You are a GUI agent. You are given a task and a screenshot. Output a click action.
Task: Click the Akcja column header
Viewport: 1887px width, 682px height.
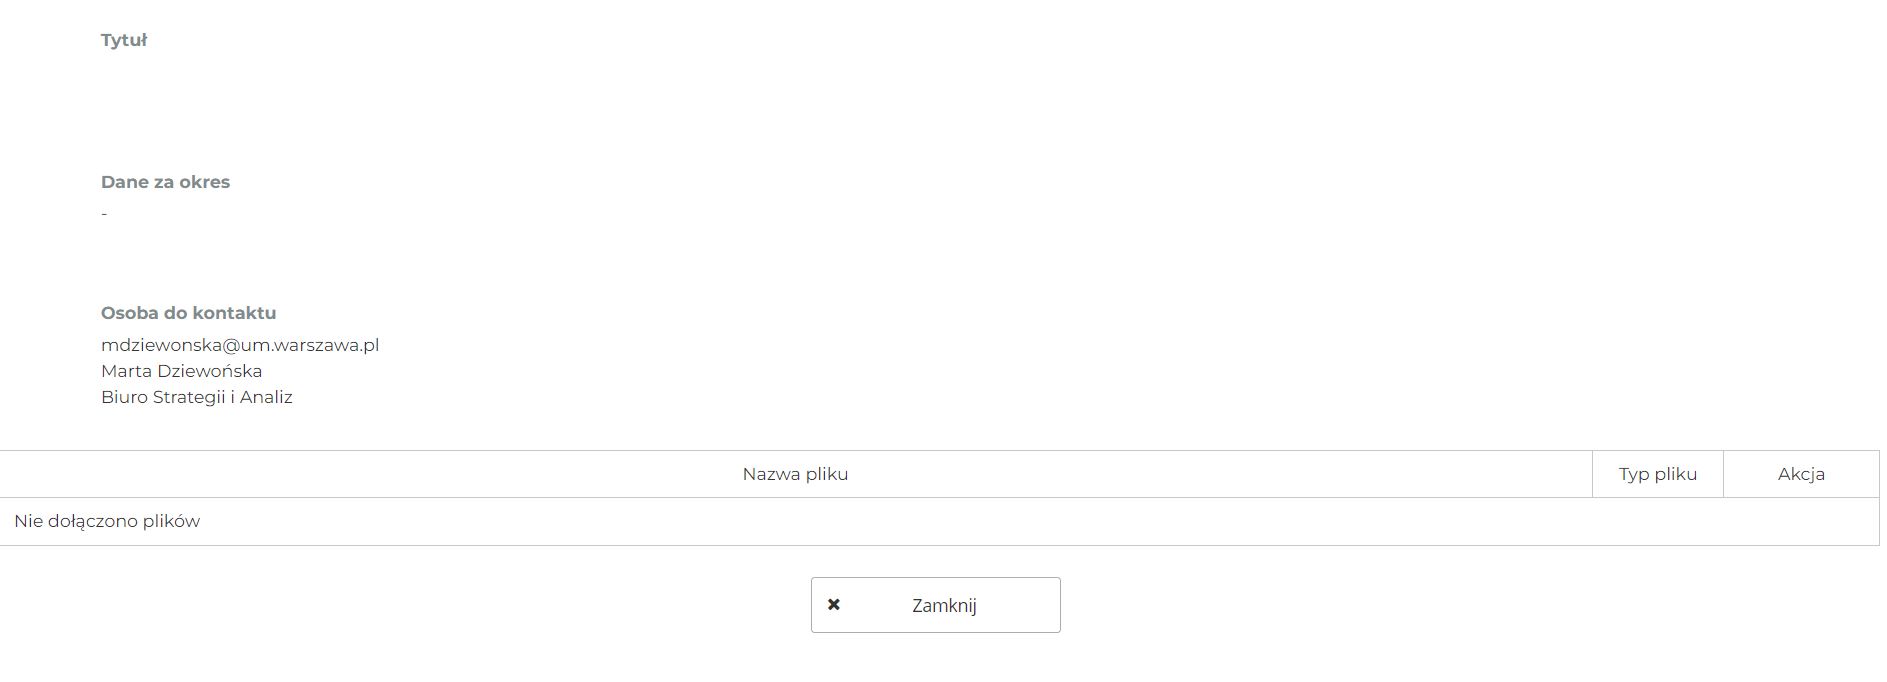click(x=1801, y=474)
